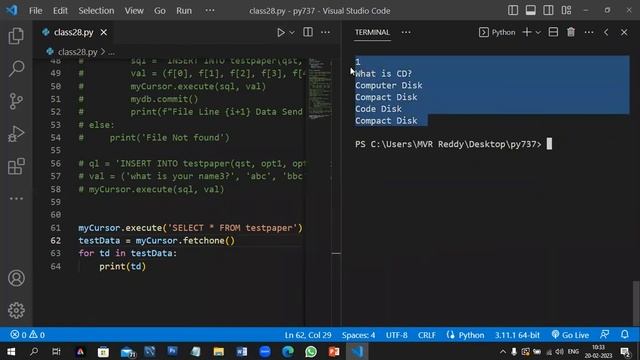This screenshot has width=640, height=360.
Task: Open the Run and Debug view
Action: pos(16,134)
